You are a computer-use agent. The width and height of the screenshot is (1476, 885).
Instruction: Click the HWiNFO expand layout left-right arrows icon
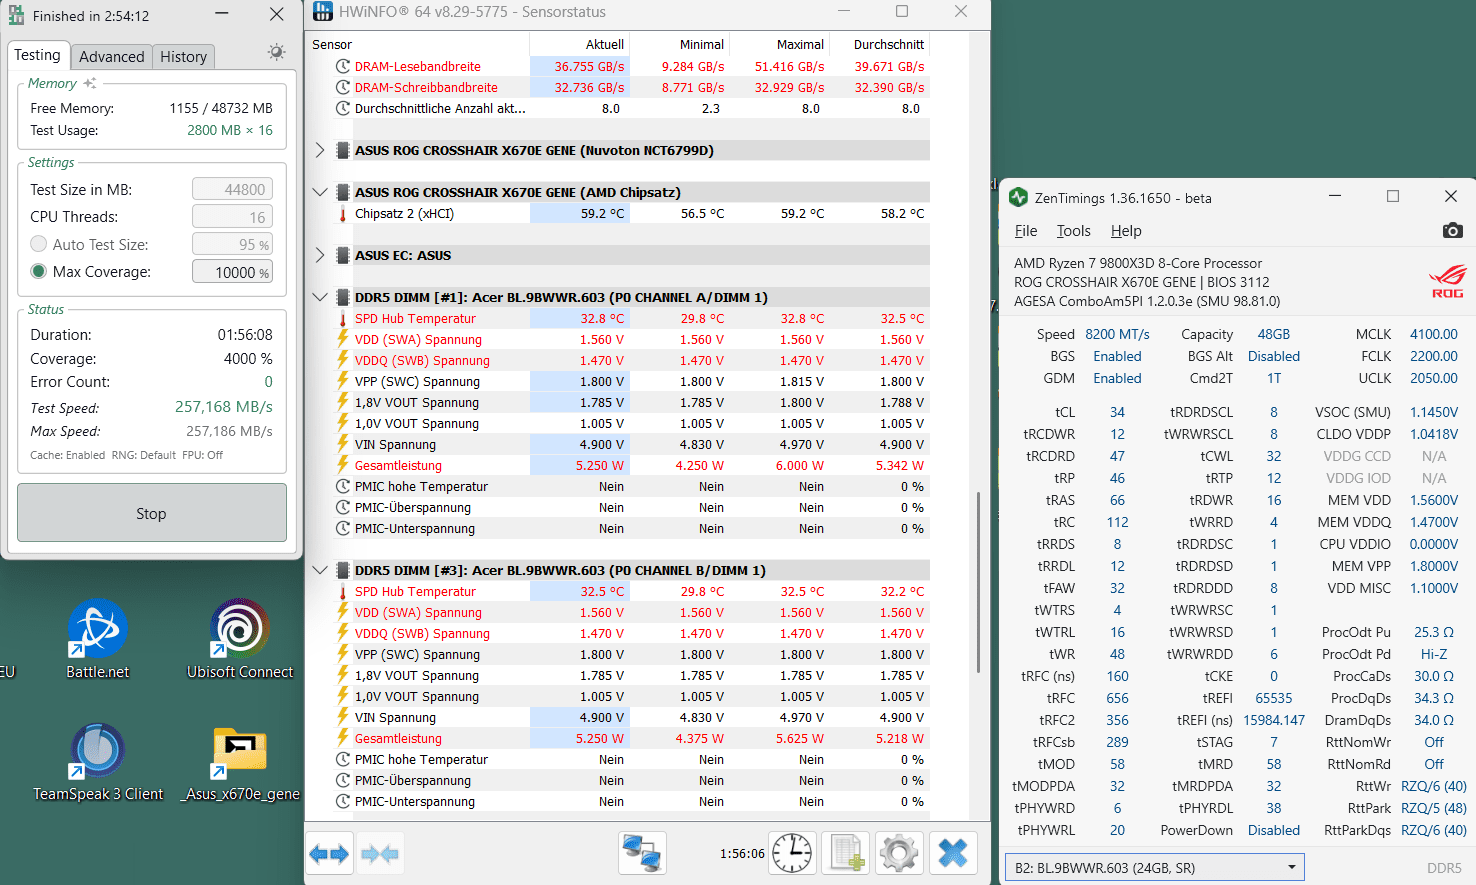point(329,854)
